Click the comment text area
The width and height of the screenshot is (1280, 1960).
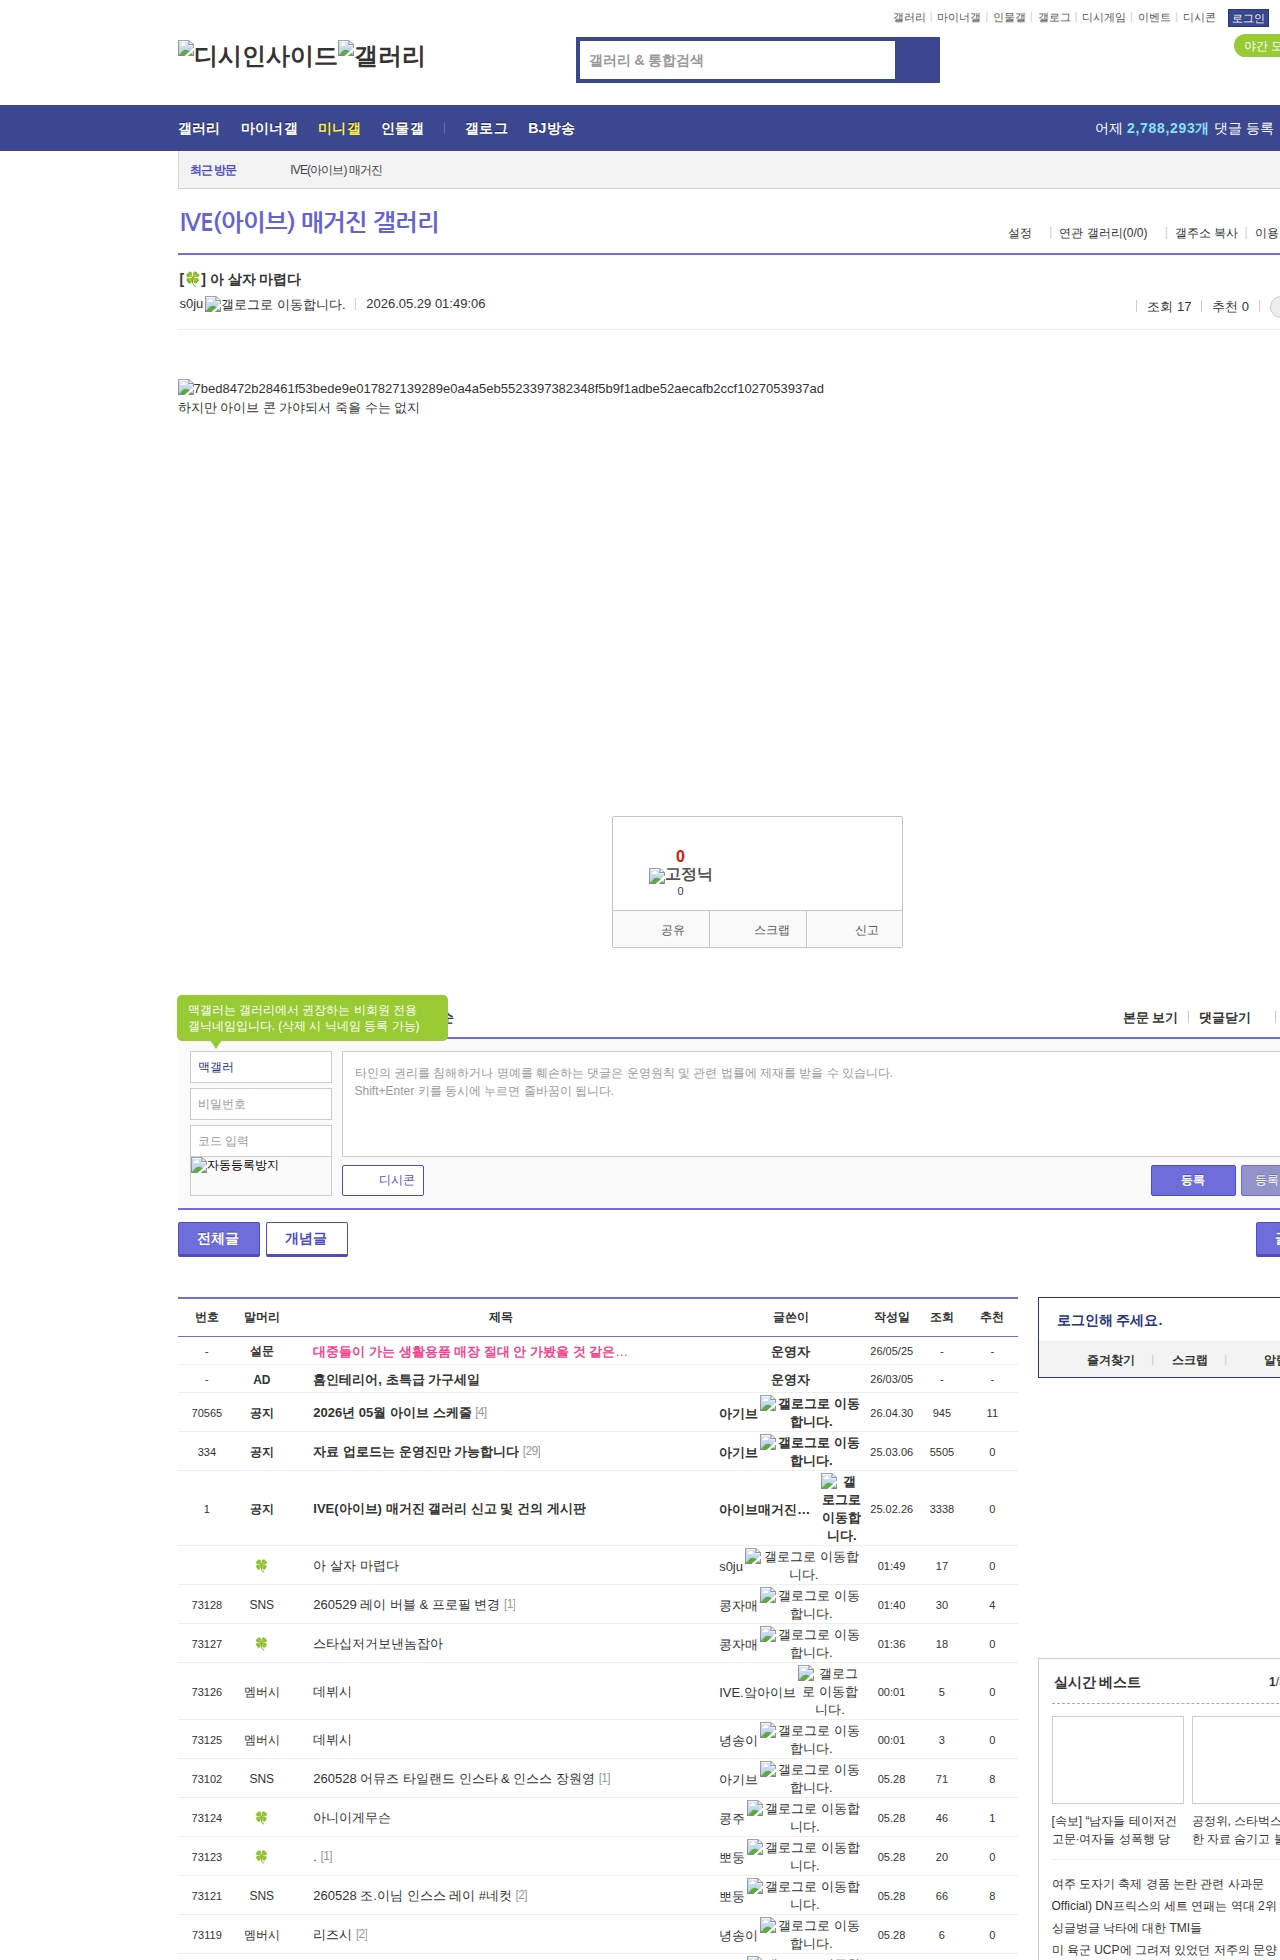click(x=811, y=1104)
